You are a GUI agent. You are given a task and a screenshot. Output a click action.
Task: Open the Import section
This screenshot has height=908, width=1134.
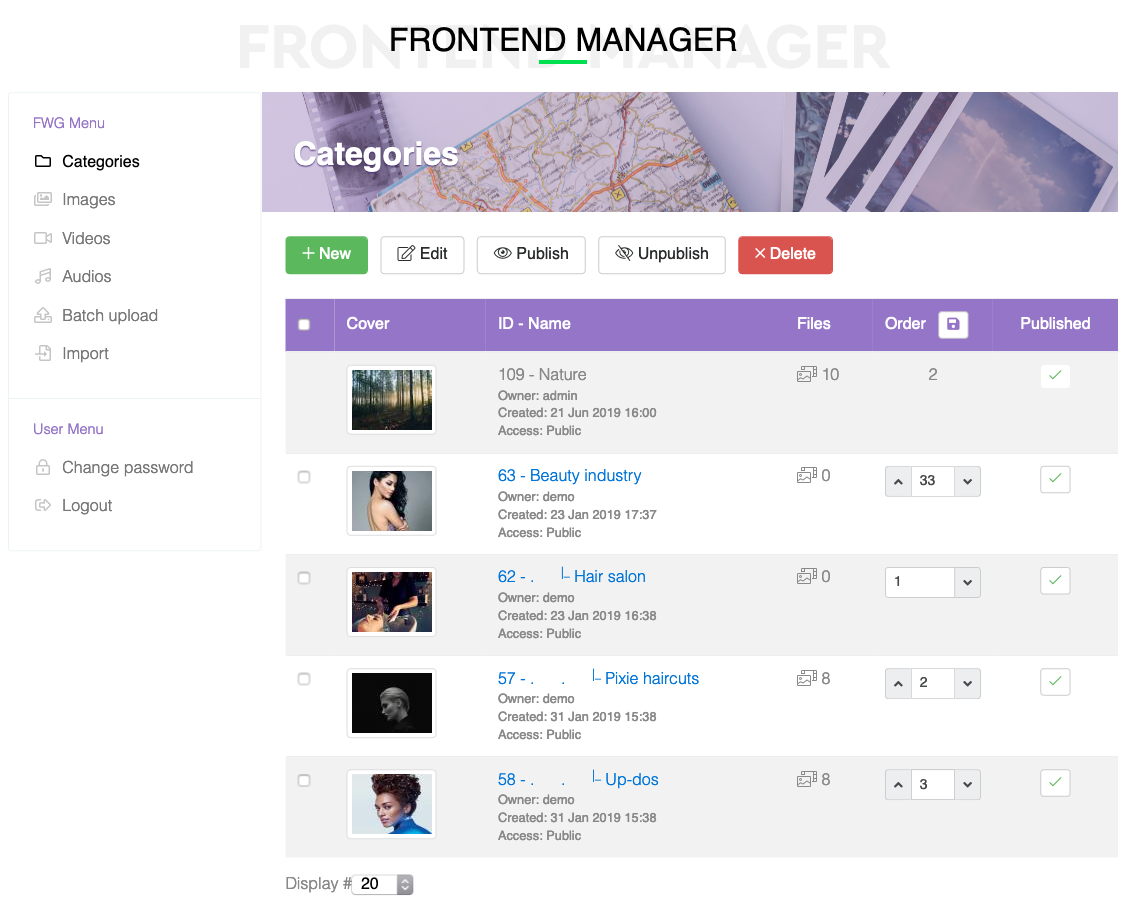[x=85, y=353]
